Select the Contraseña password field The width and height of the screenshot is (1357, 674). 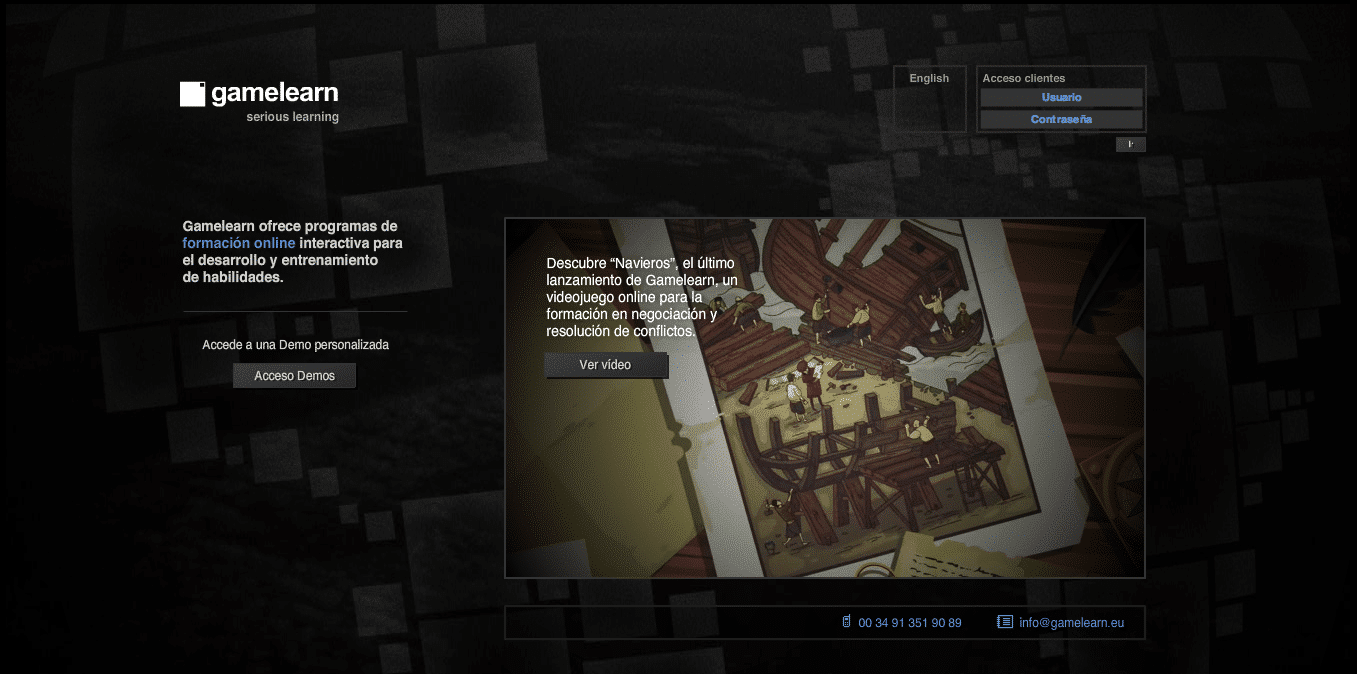pyautogui.click(x=1060, y=119)
